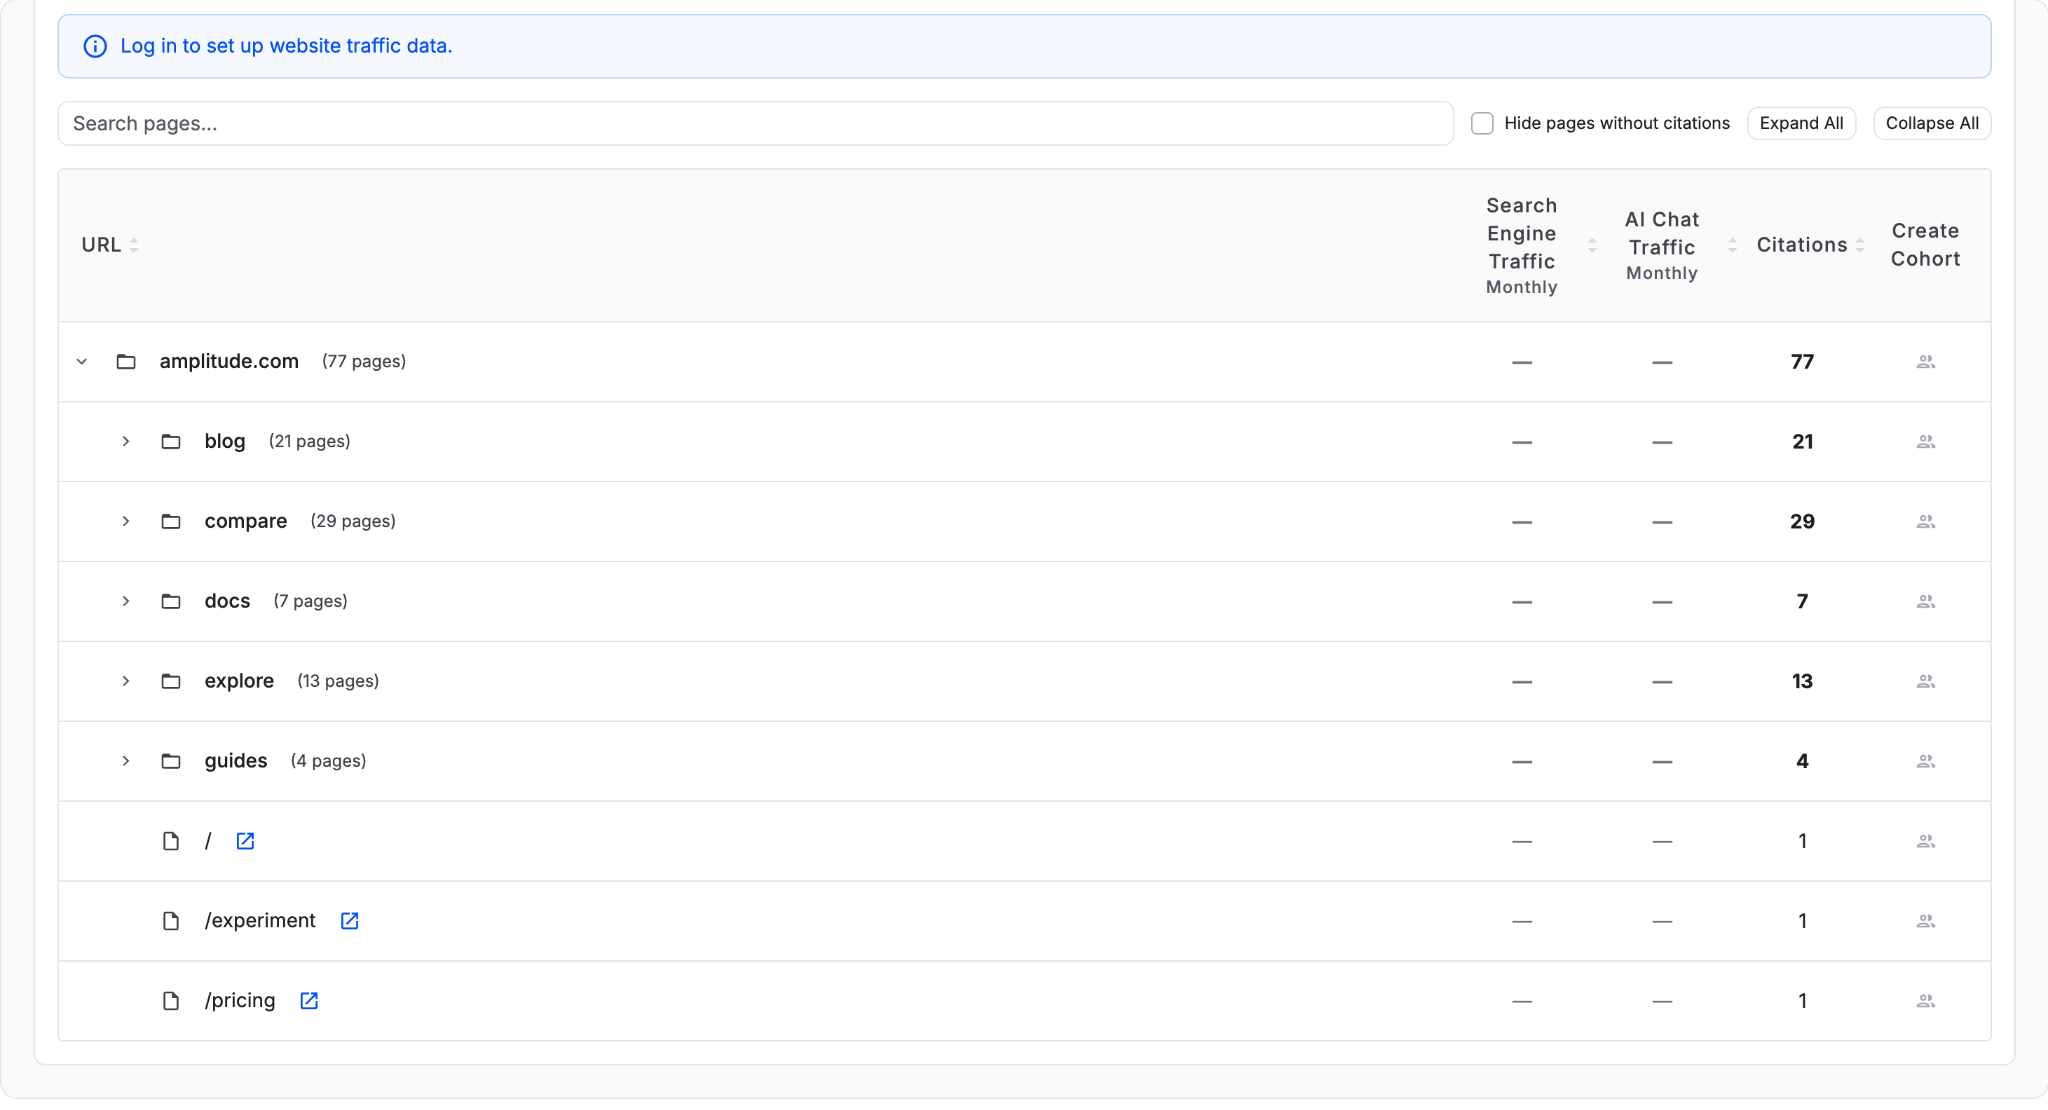Click the (77 pages) count label
This screenshot has width=2048, height=1110.
pos(364,362)
